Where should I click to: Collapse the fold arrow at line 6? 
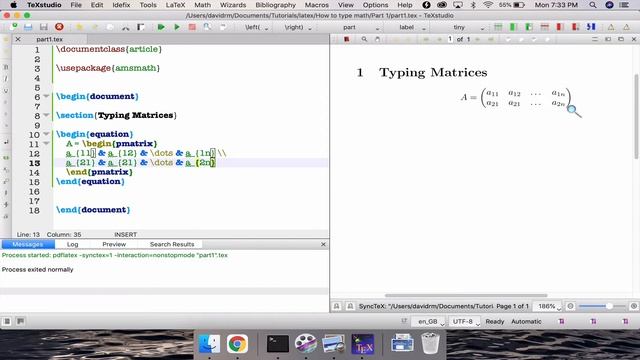click(47, 96)
